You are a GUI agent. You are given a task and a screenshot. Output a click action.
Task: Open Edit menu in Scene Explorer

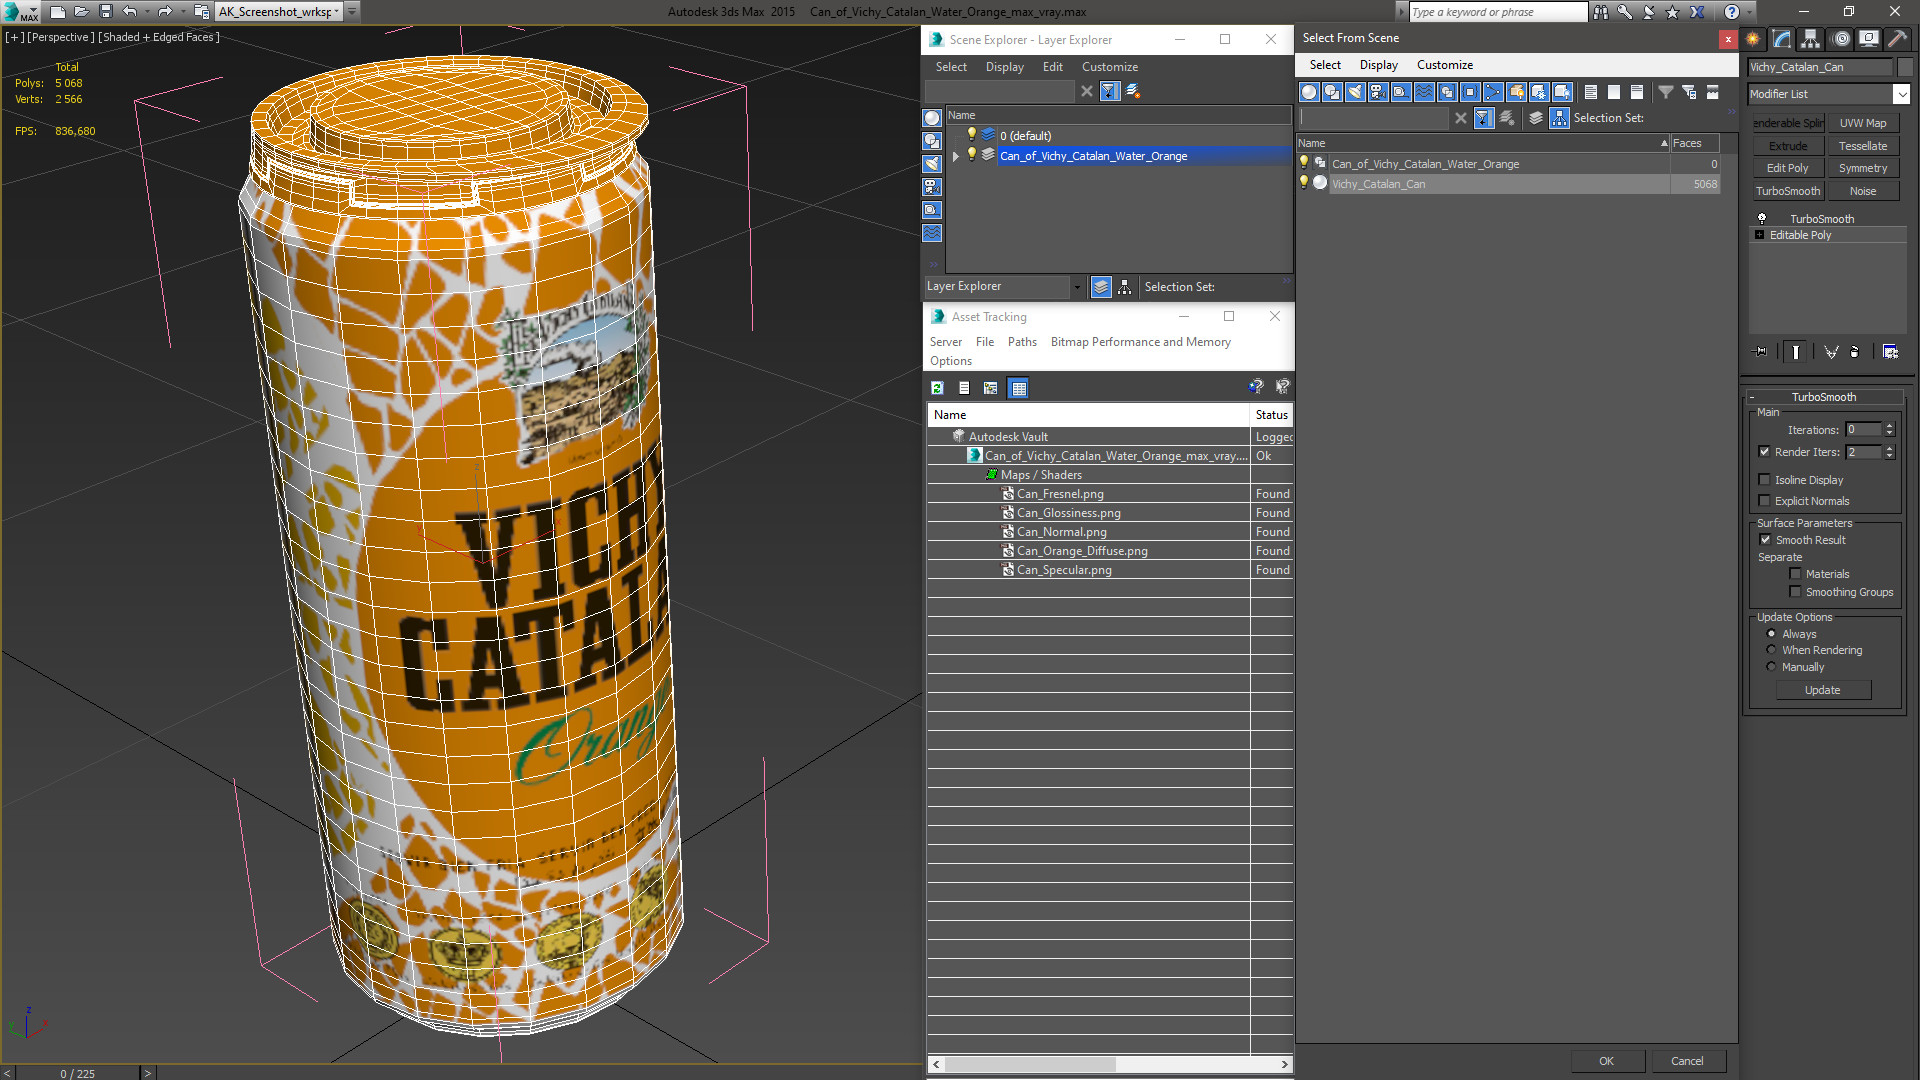click(x=1052, y=67)
